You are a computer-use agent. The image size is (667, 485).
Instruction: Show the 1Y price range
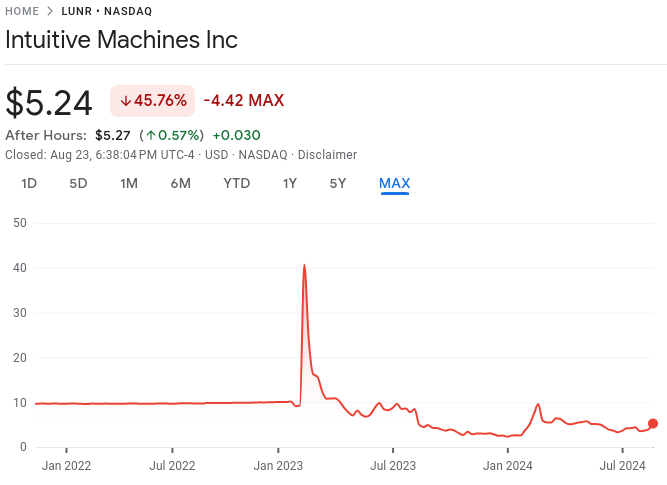point(290,183)
